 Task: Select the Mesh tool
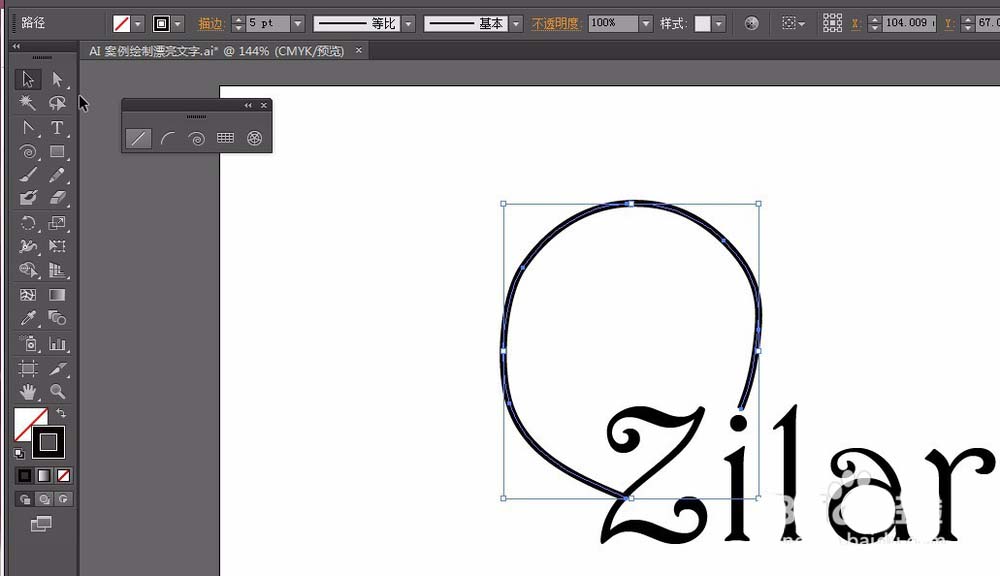coord(27,295)
